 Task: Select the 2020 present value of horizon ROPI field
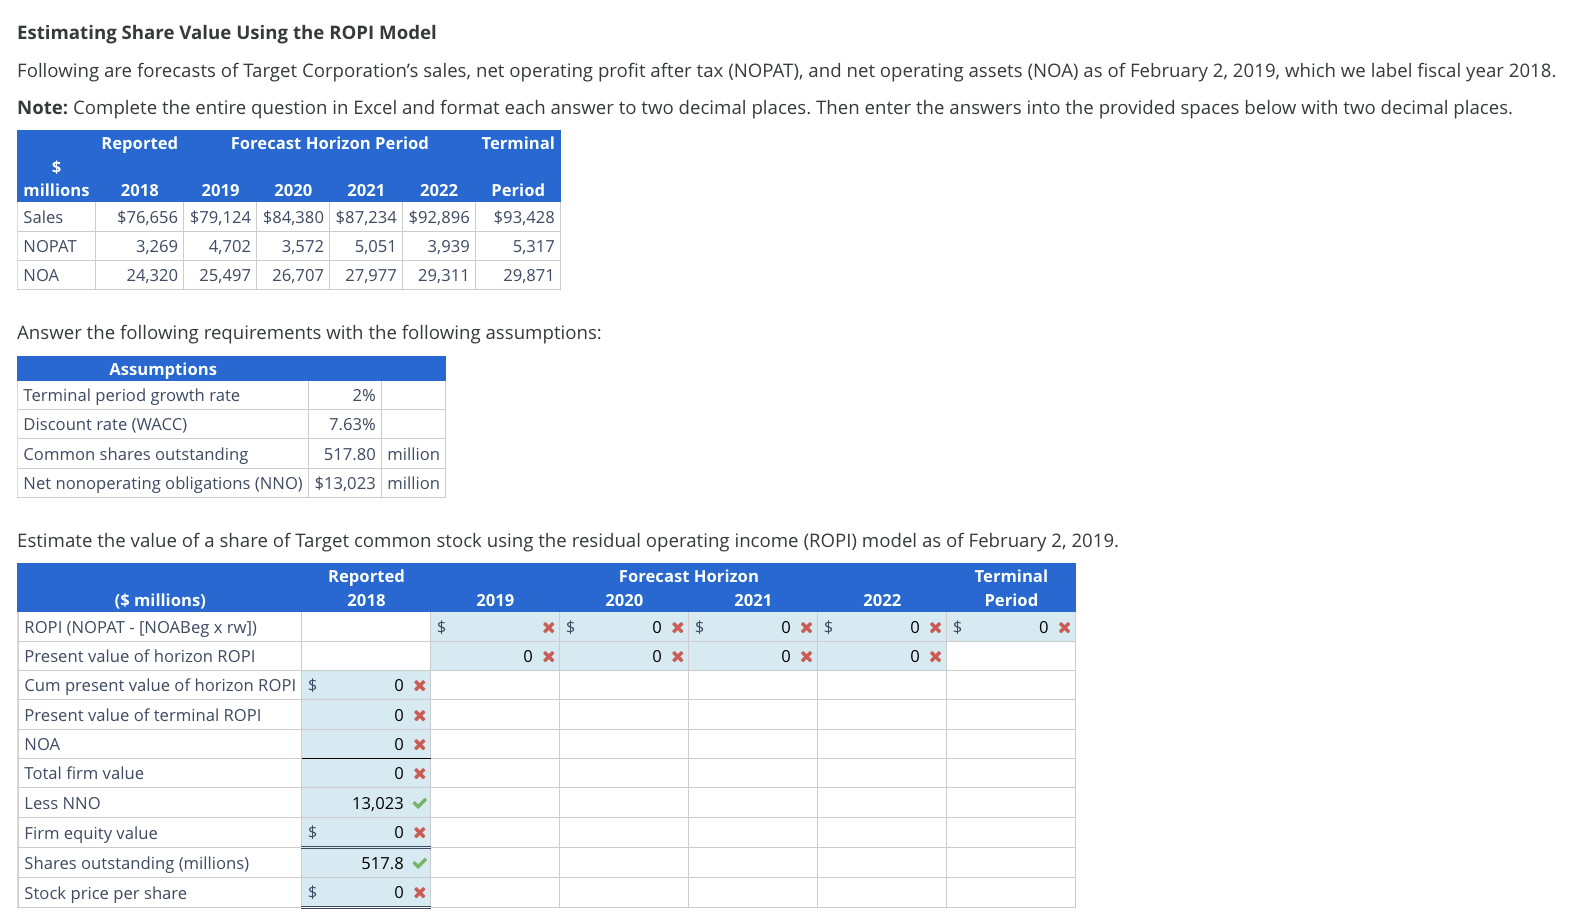coord(624,656)
